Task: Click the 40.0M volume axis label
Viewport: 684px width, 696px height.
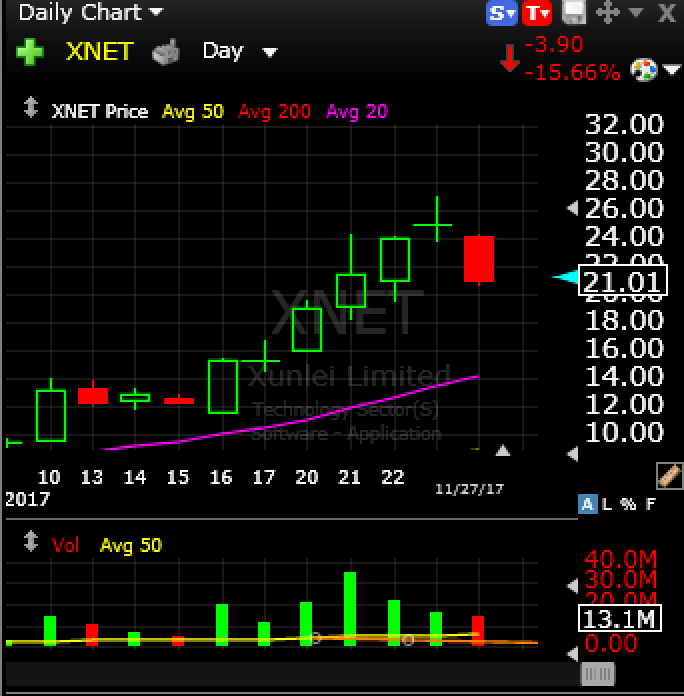Action: pyautogui.click(x=621, y=559)
